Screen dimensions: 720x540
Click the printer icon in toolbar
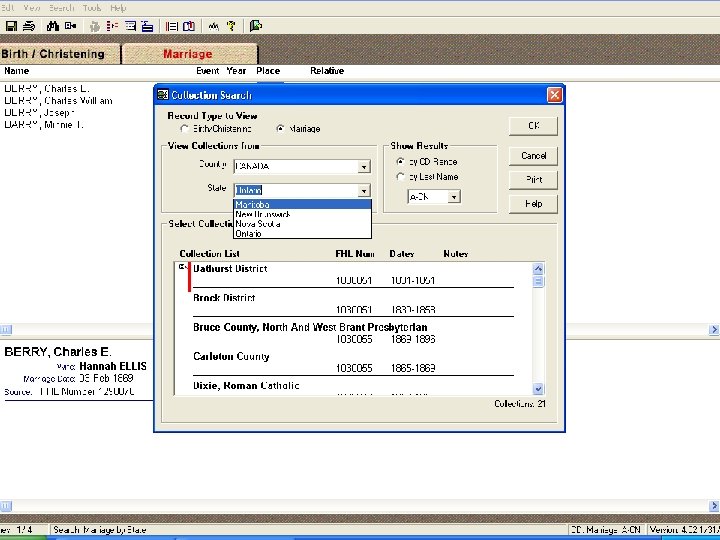click(29, 26)
